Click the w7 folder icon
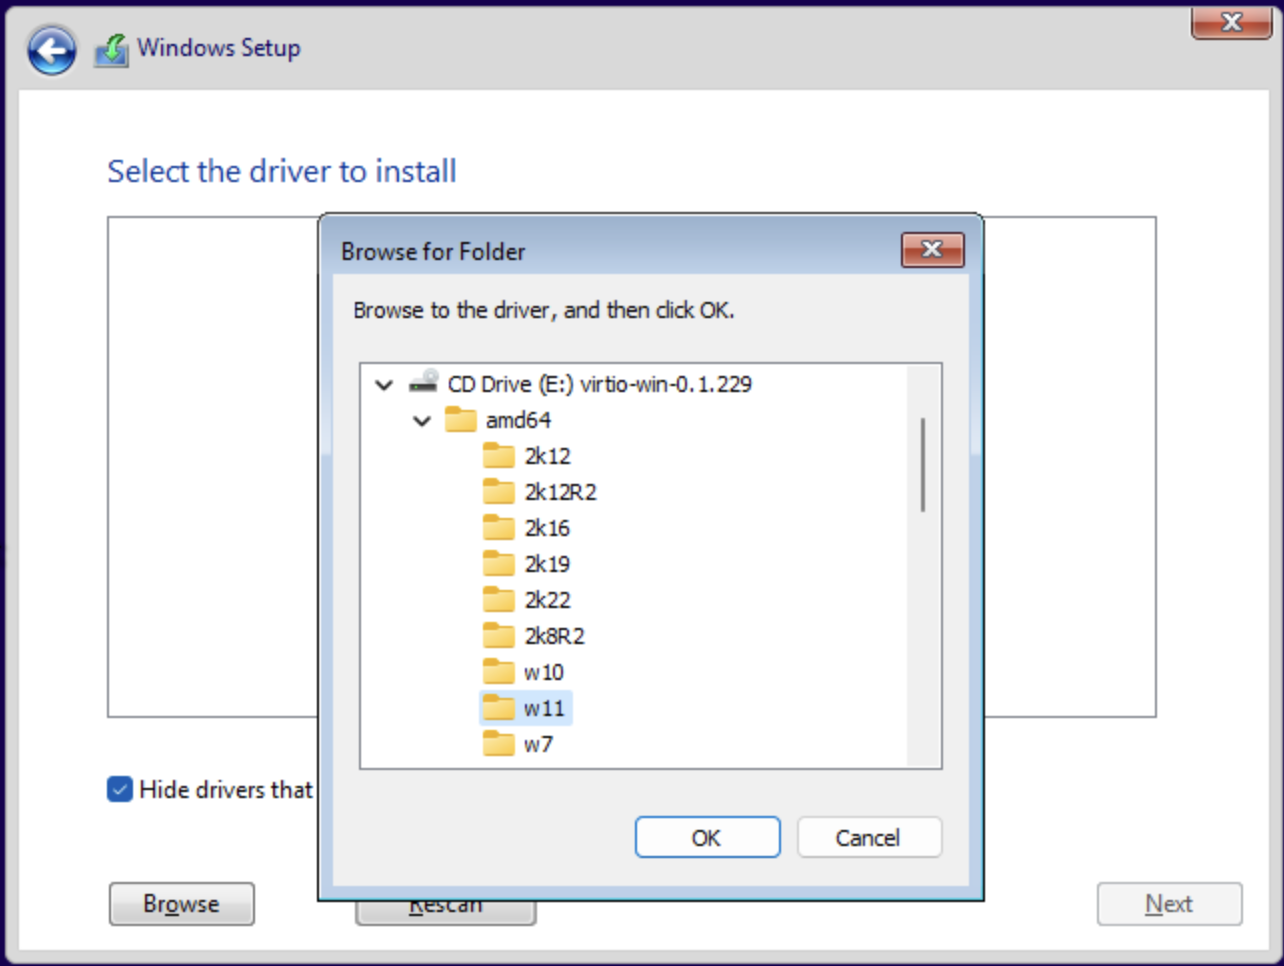 pos(498,744)
